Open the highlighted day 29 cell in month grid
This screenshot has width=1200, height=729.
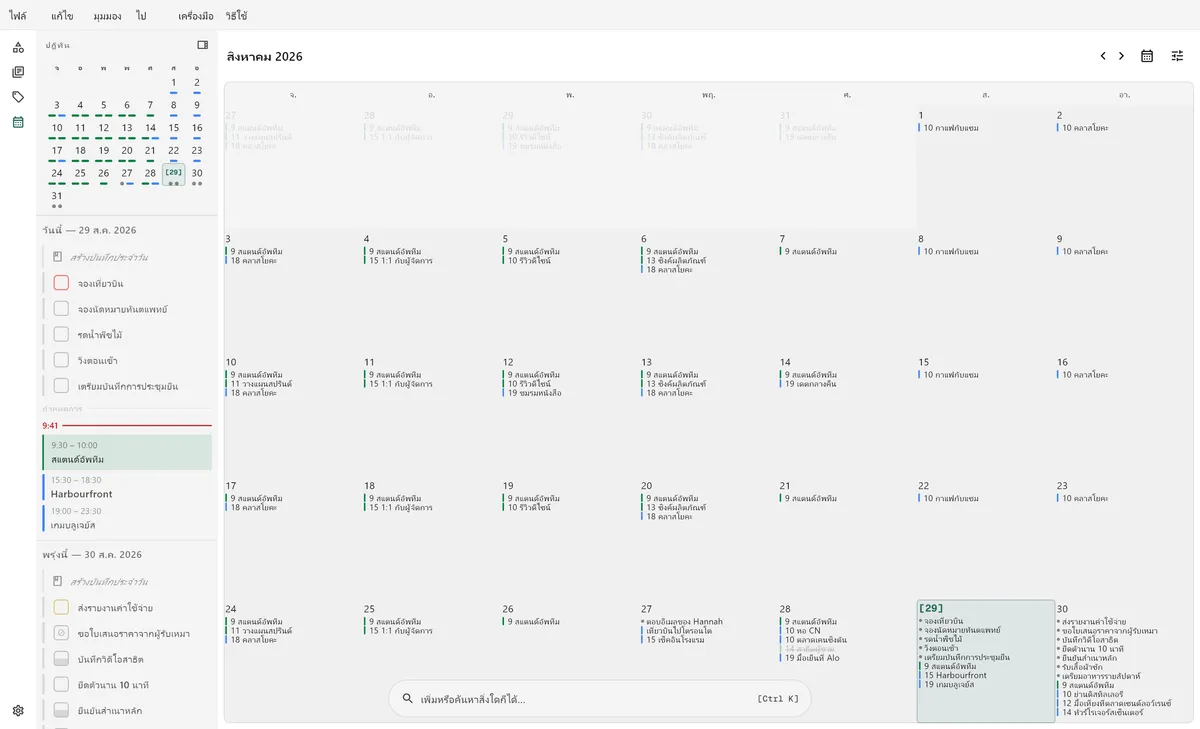(986, 661)
